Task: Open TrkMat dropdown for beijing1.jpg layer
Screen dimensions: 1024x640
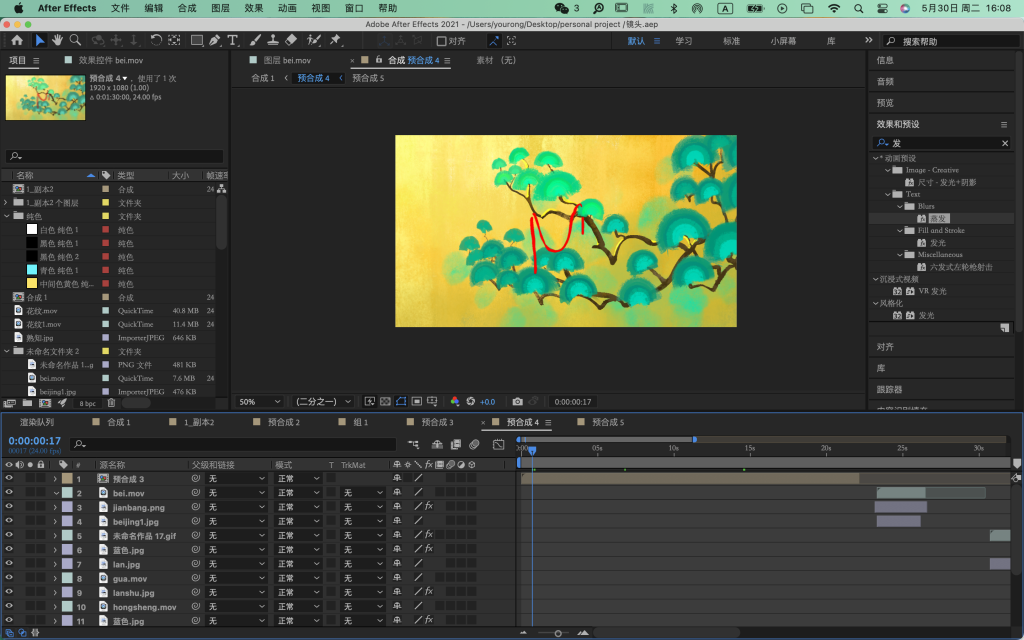Action: (x=363, y=521)
